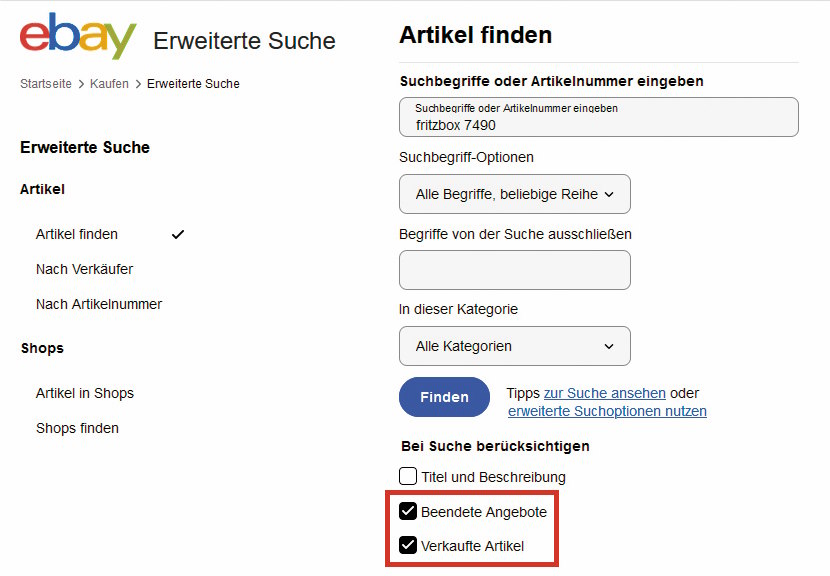Viewport: 830px width, 576px height.
Task: Enable Titel und Beschreibung checkbox
Action: [x=408, y=477]
